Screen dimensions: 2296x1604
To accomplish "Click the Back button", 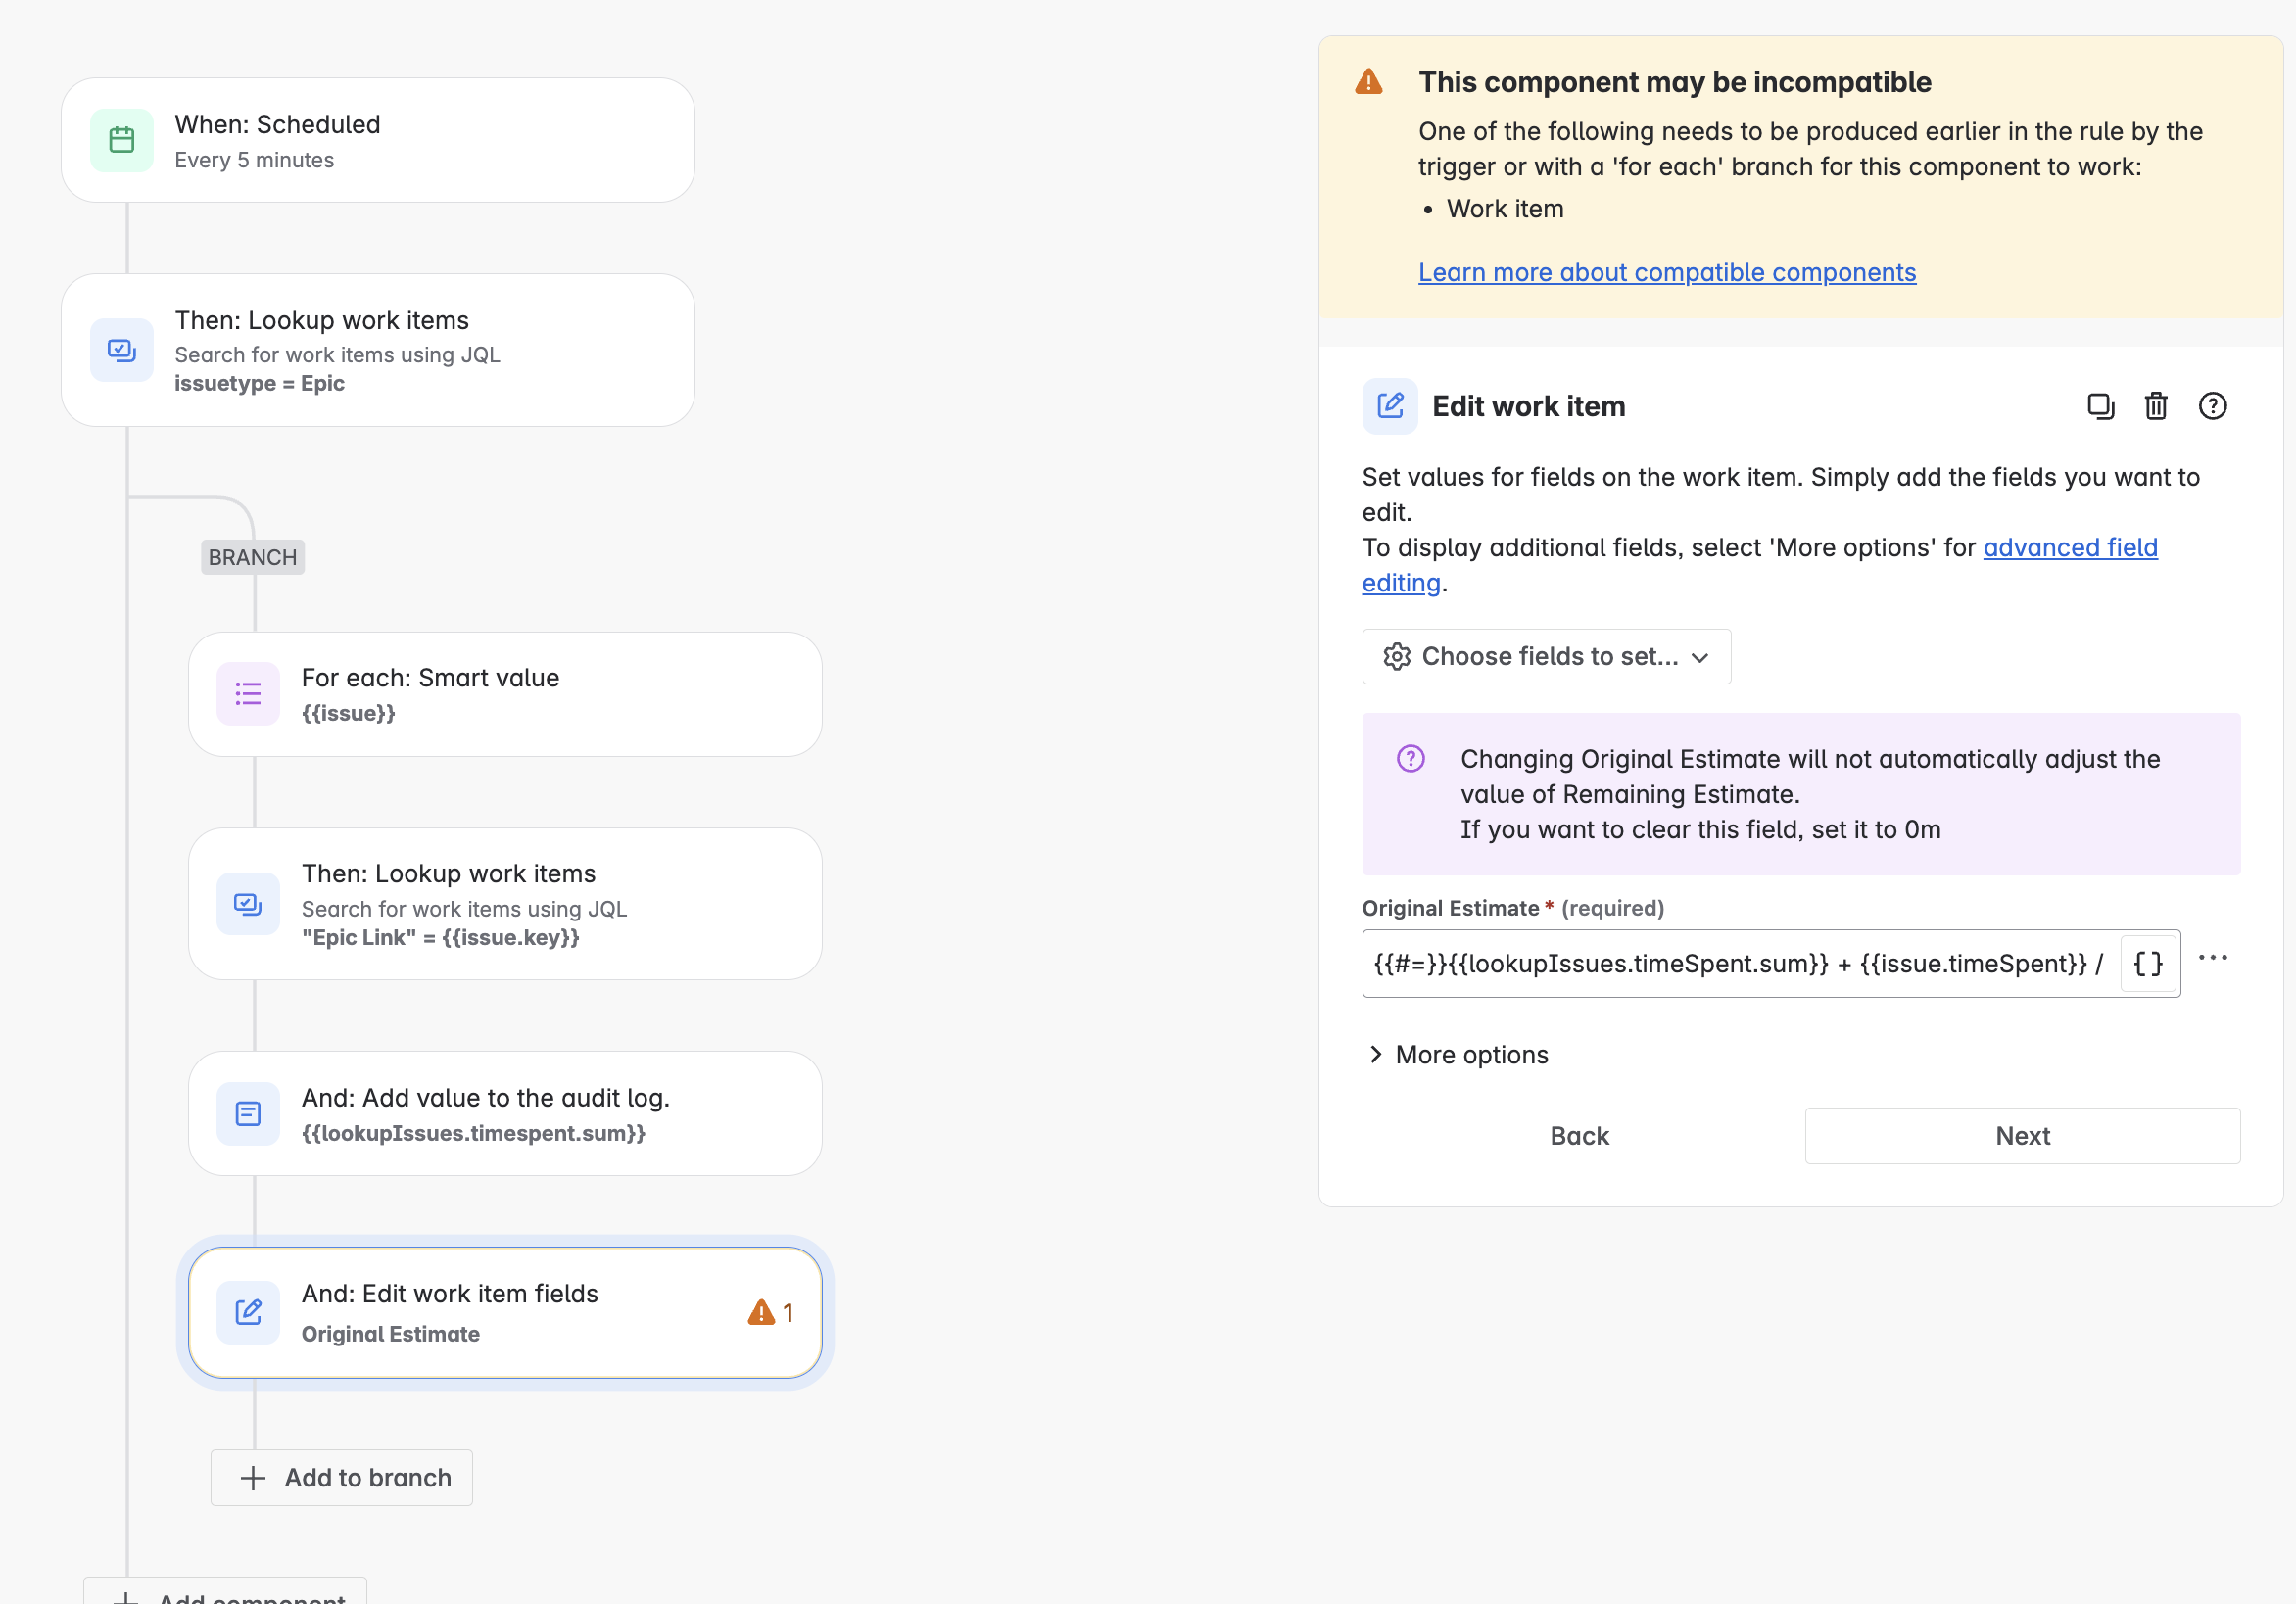I will tap(1579, 1136).
